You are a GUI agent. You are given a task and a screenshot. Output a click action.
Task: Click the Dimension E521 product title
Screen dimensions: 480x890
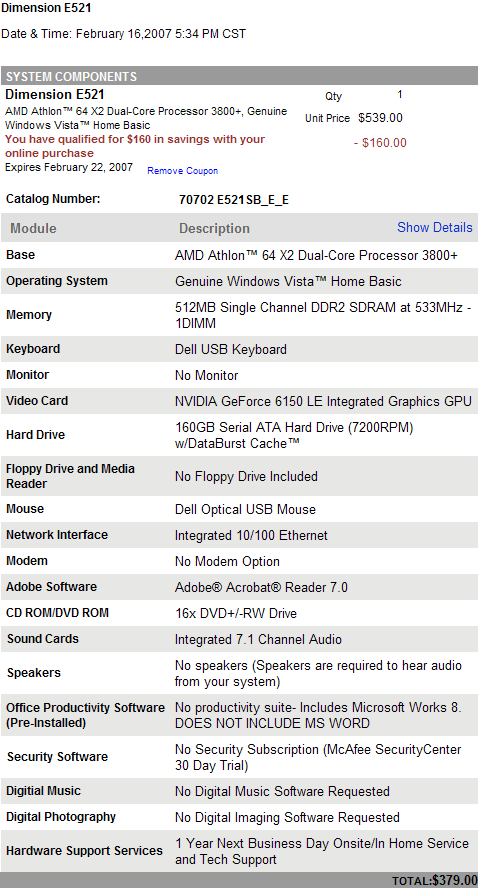point(54,95)
